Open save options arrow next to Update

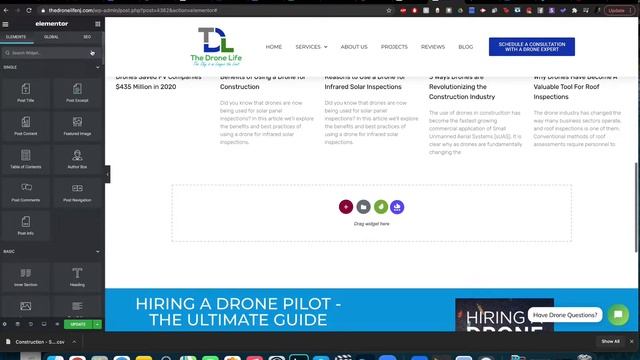tap(97, 324)
